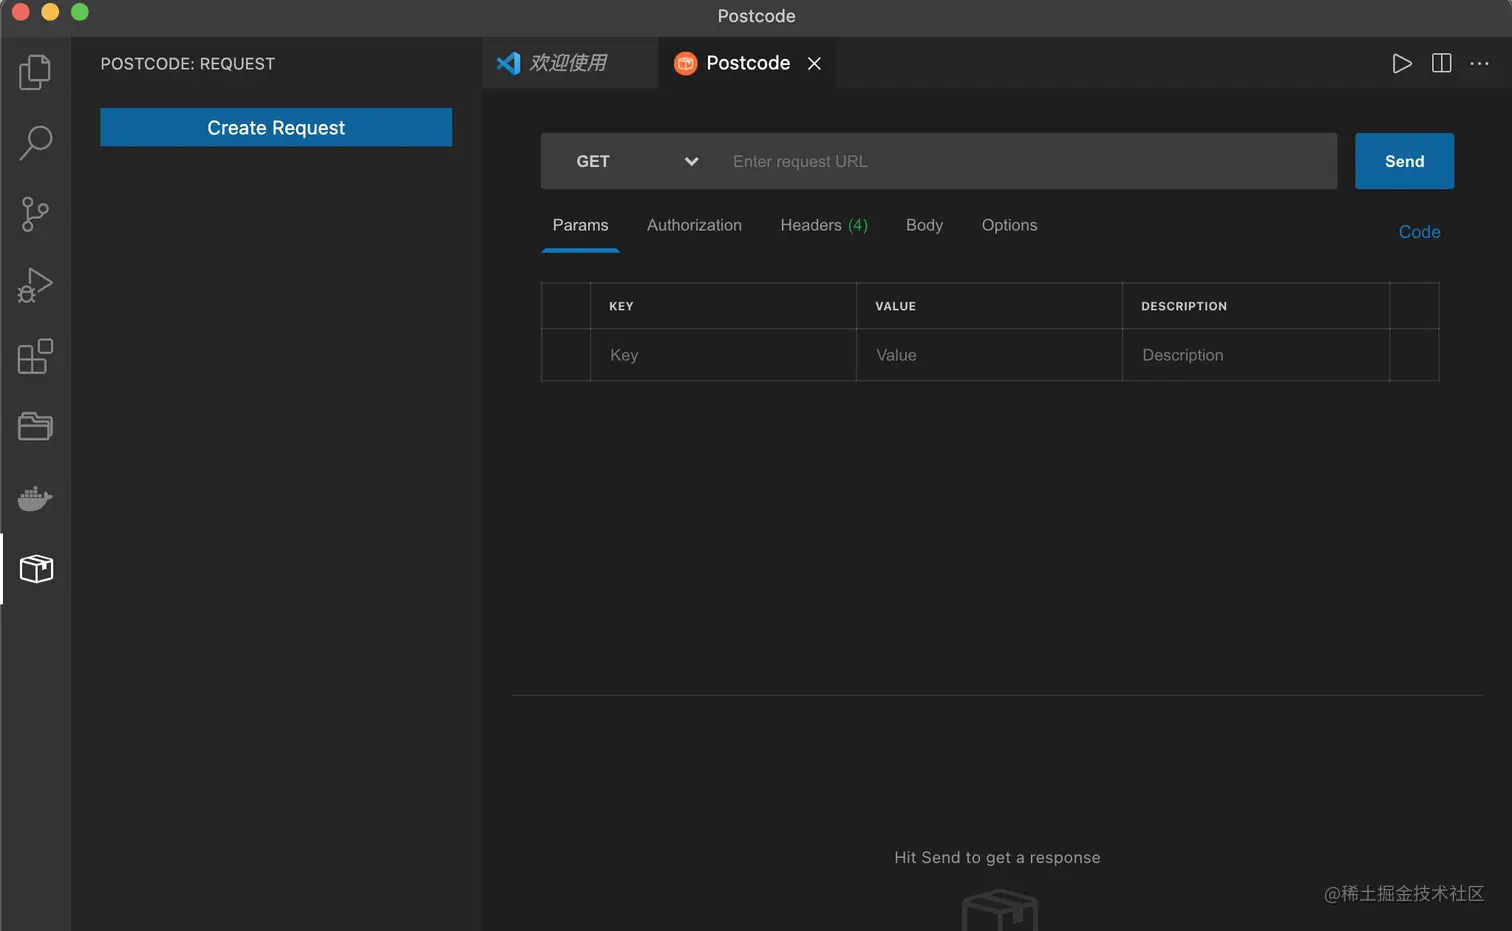
Task: Close the Postcode editor tab
Action: [814, 64]
